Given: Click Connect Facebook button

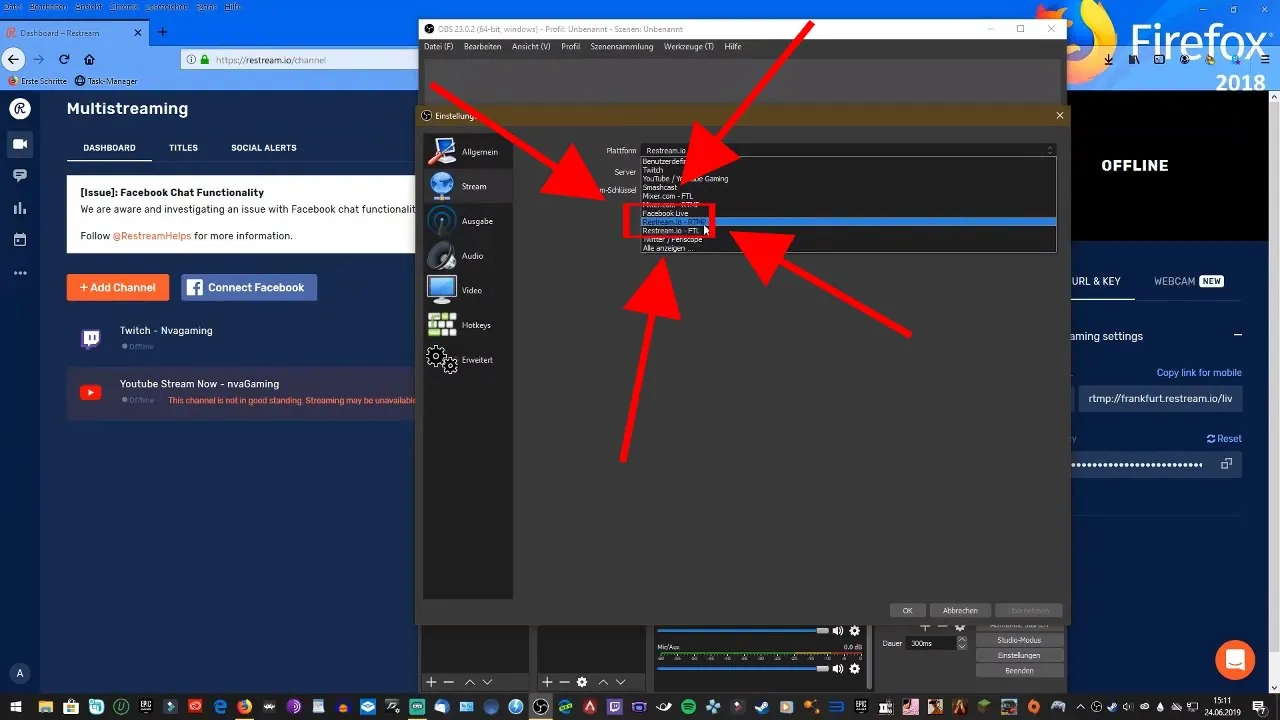Looking at the screenshot, I should coord(249,287).
